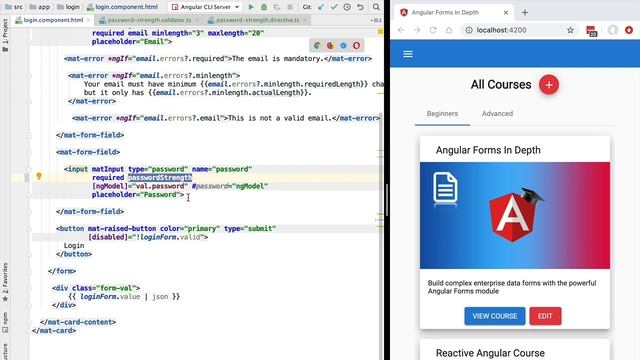Click the Angular Forms In Depth course image

click(x=515, y=216)
